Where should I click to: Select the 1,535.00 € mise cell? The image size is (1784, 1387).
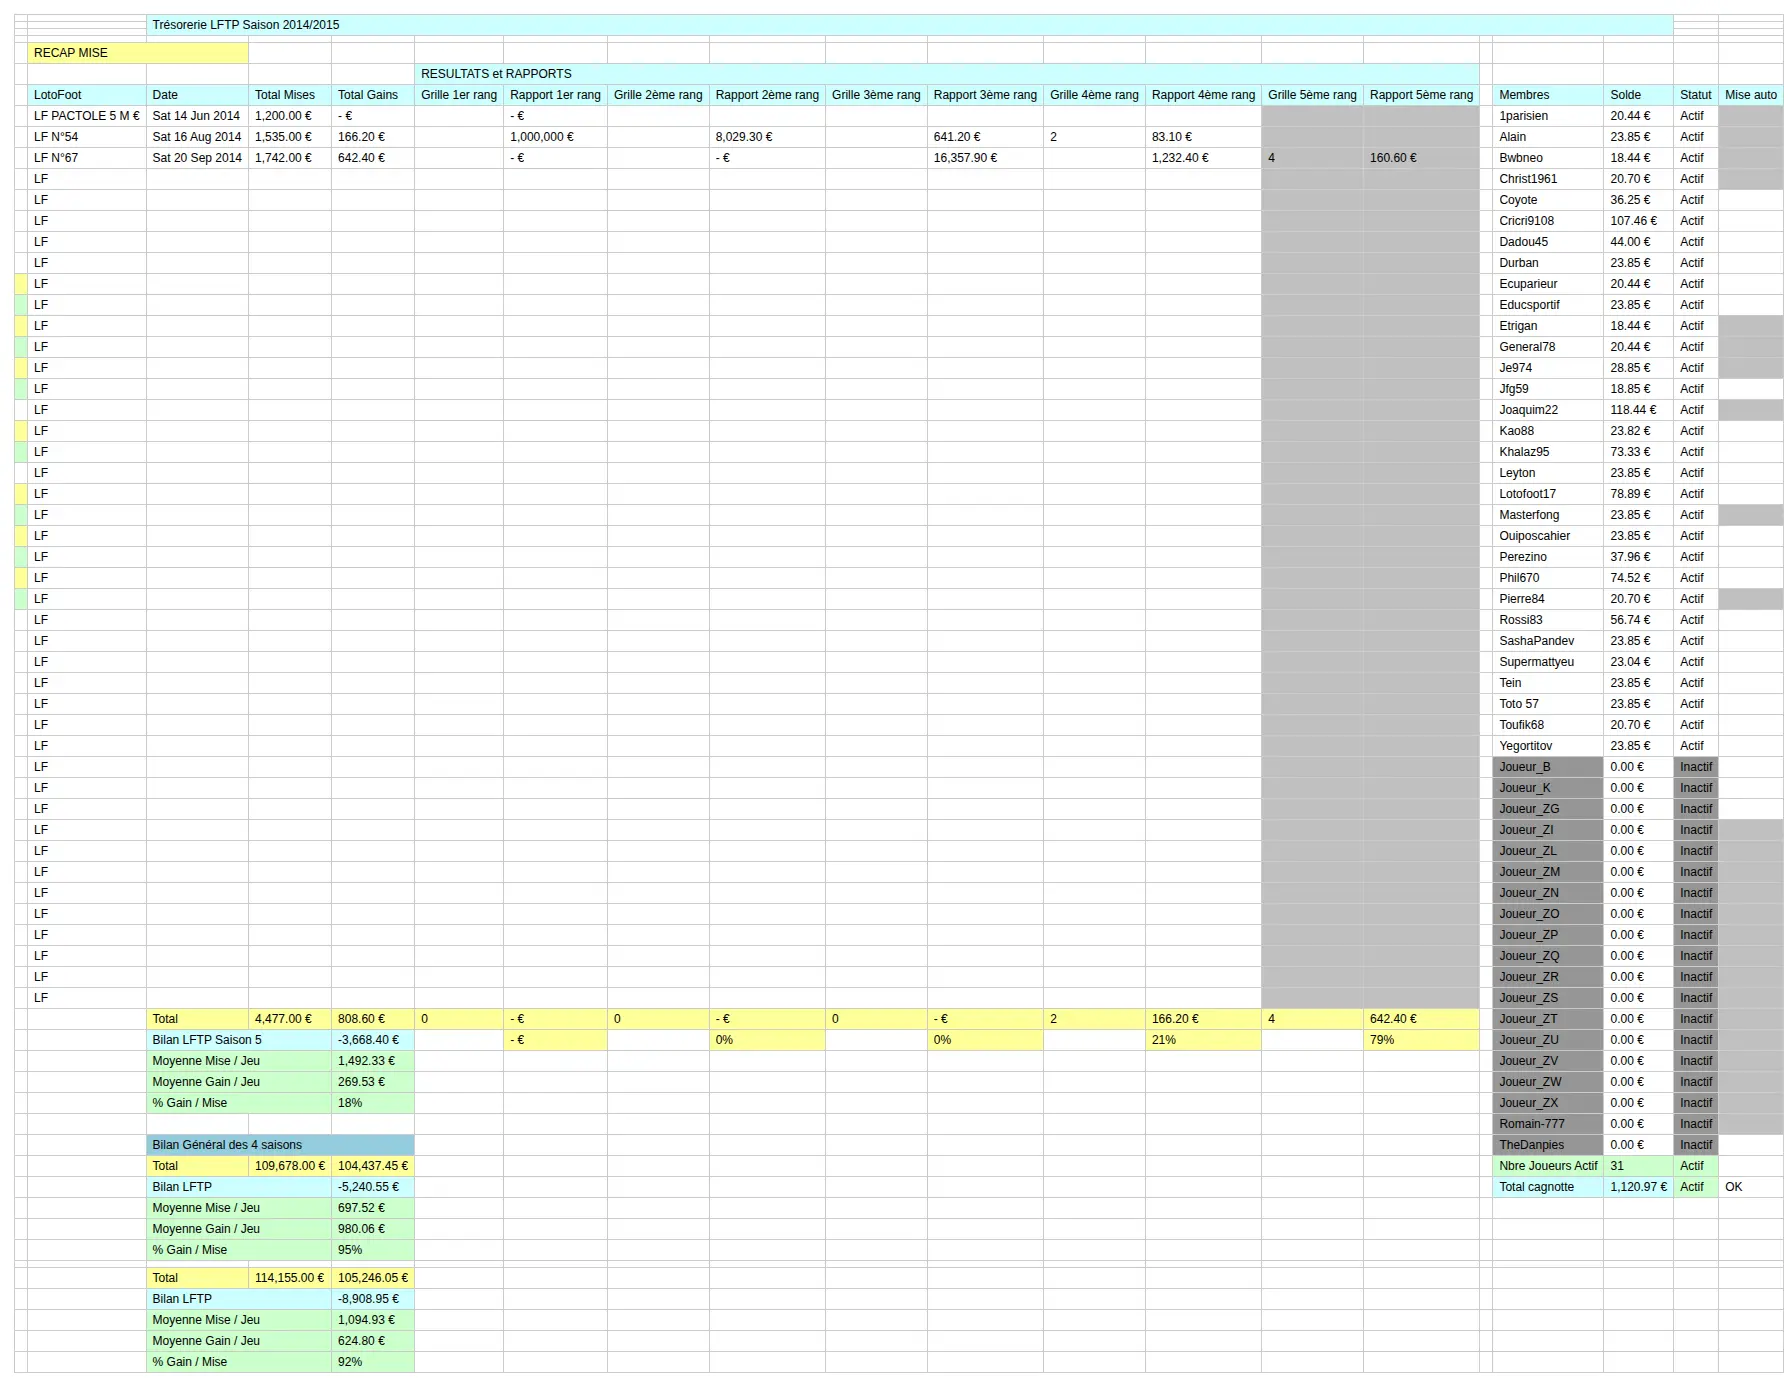[x=290, y=137]
